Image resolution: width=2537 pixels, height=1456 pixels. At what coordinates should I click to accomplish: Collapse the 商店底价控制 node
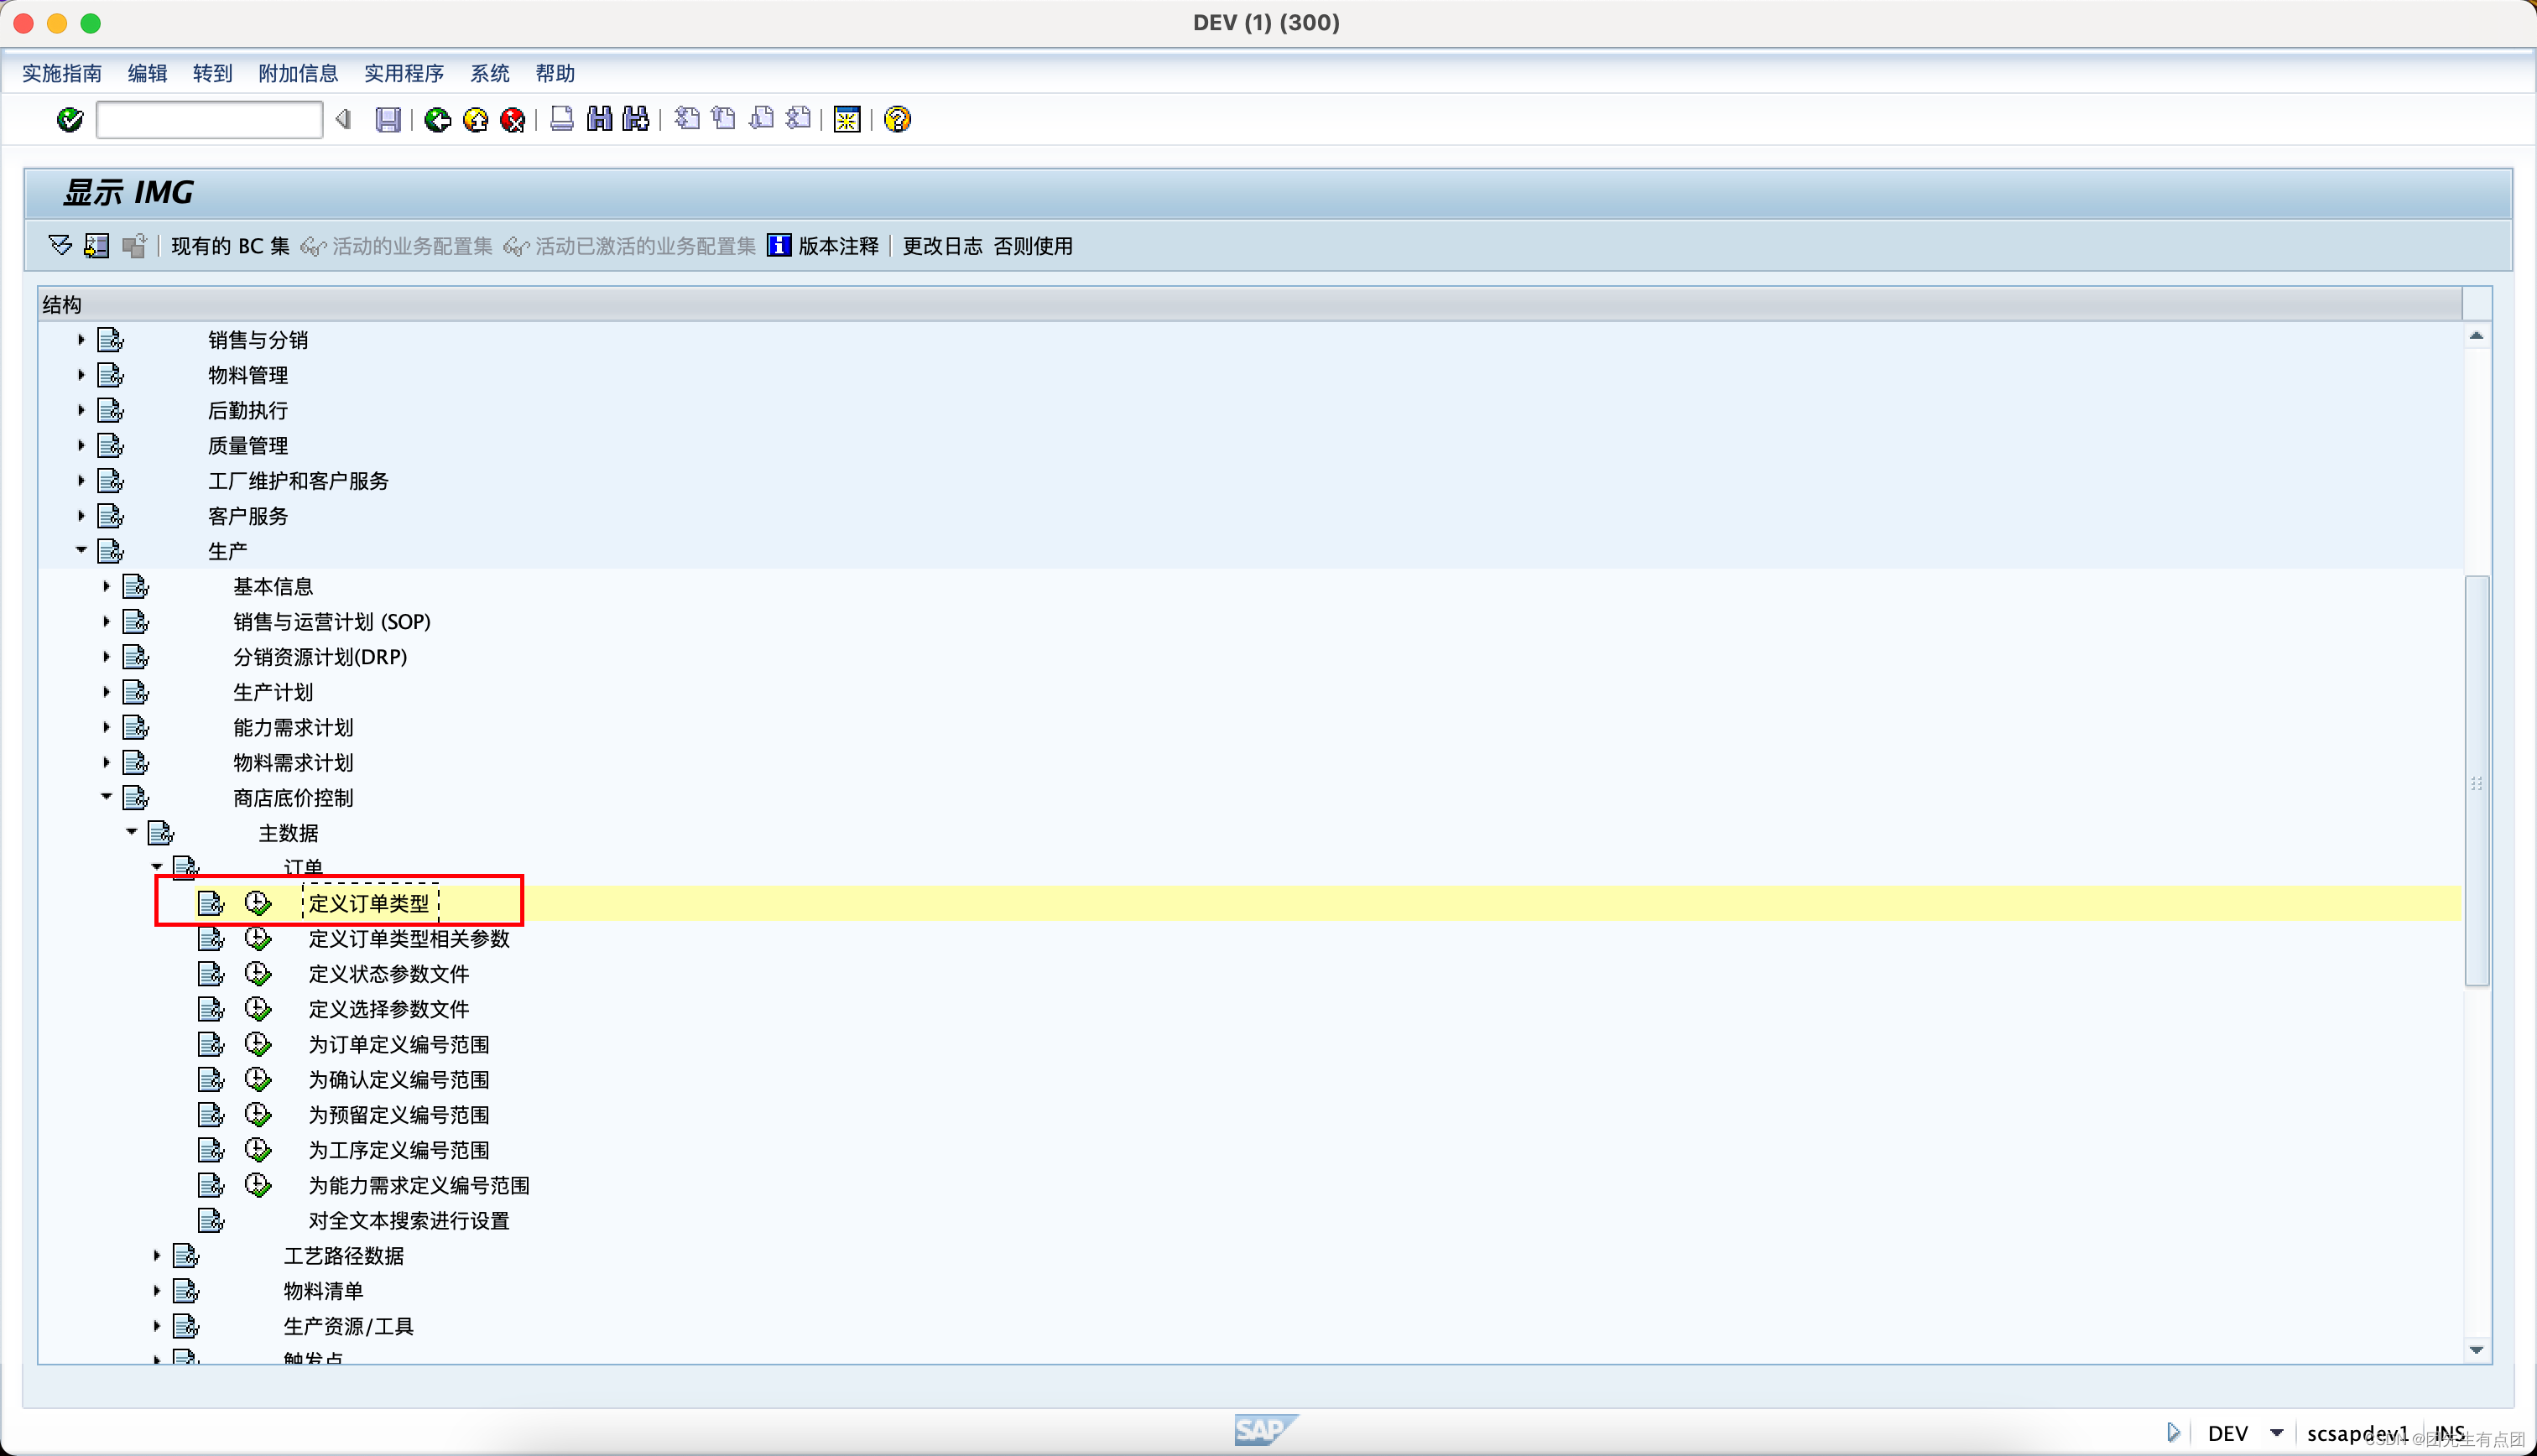click(x=106, y=797)
